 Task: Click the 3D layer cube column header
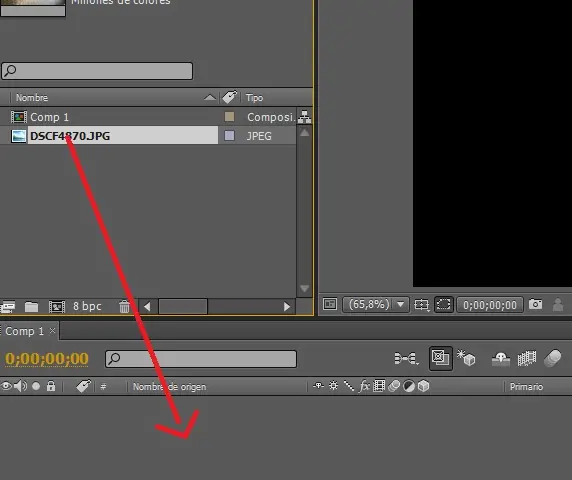click(423, 386)
